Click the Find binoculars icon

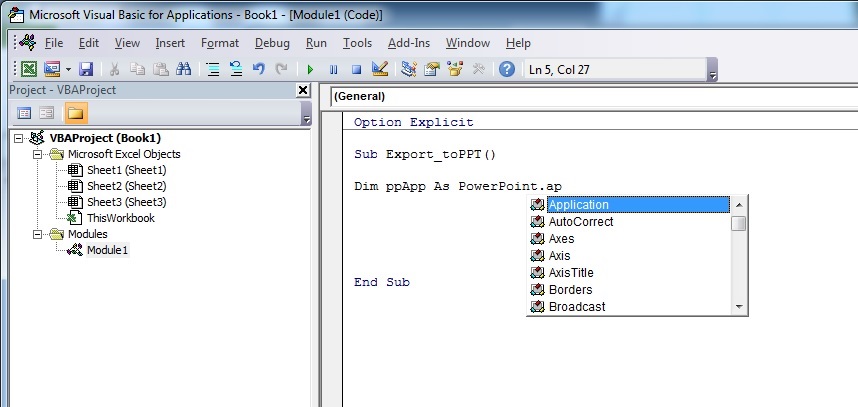183,69
